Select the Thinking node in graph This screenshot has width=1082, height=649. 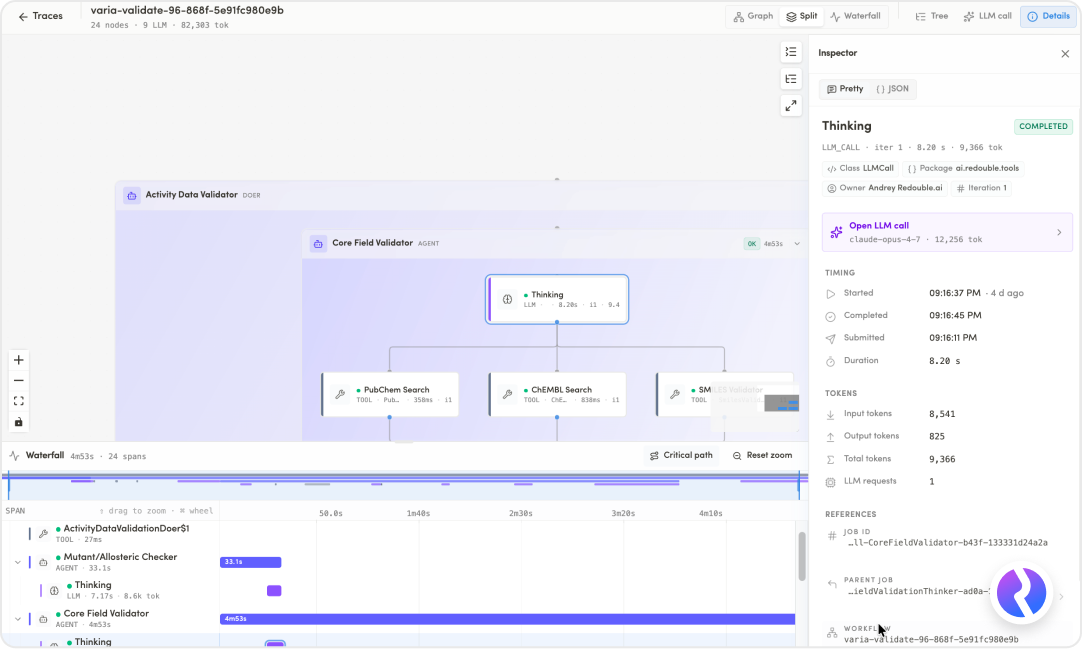pos(557,299)
